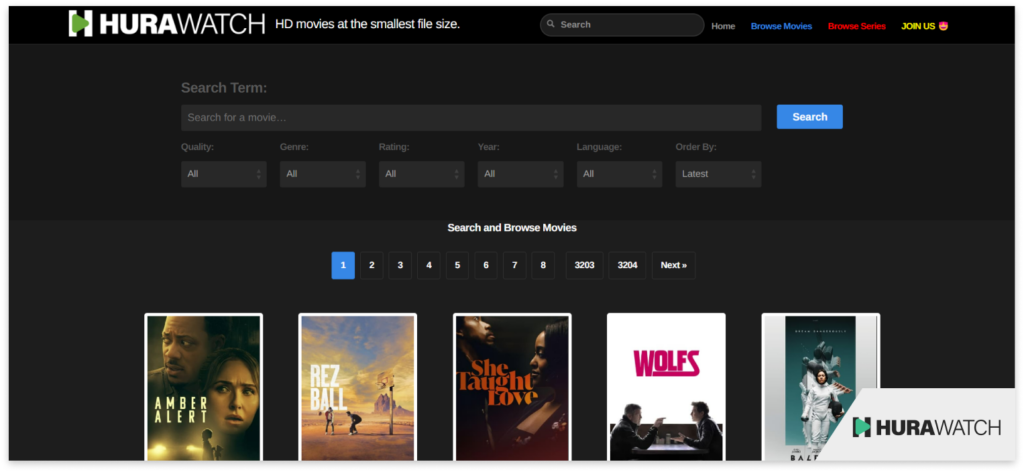The width and height of the screenshot is (1024, 472).
Task: Click the 'Search for a movie…' field
Action: (x=471, y=118)
